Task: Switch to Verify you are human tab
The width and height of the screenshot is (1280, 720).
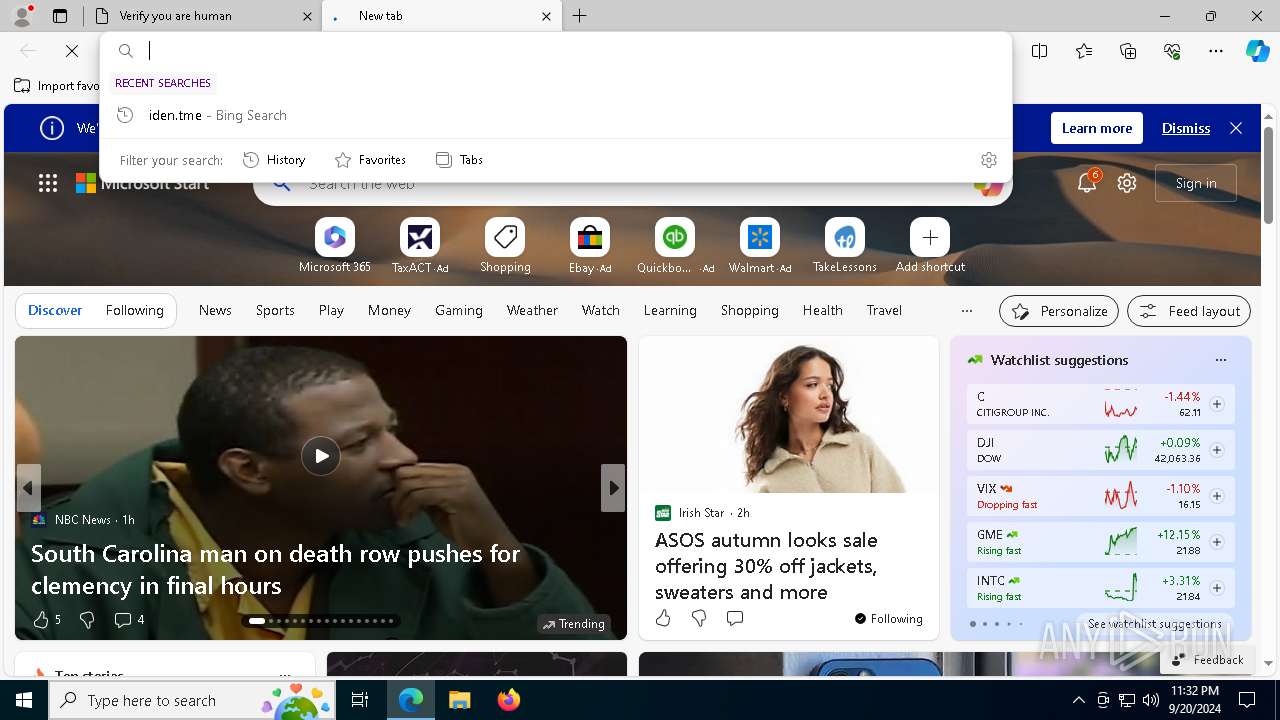Action: coord(203,16)
